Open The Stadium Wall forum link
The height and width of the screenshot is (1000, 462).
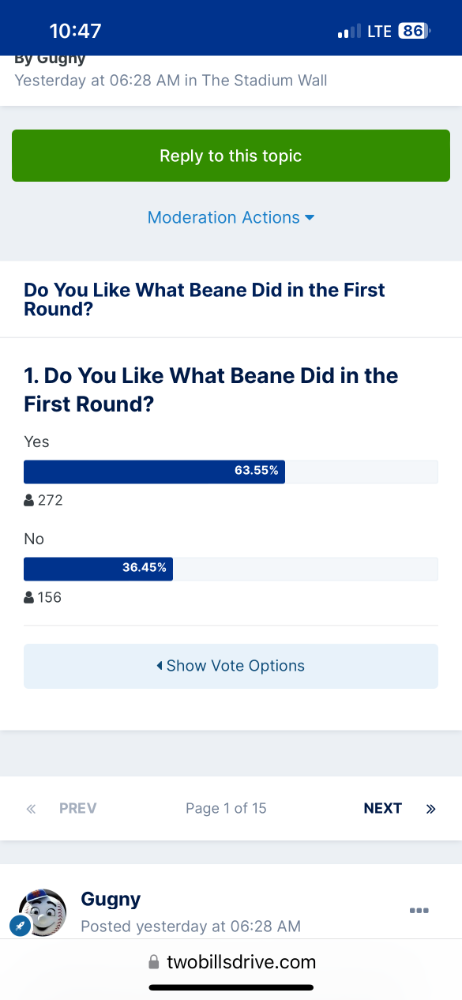[265, 81]
